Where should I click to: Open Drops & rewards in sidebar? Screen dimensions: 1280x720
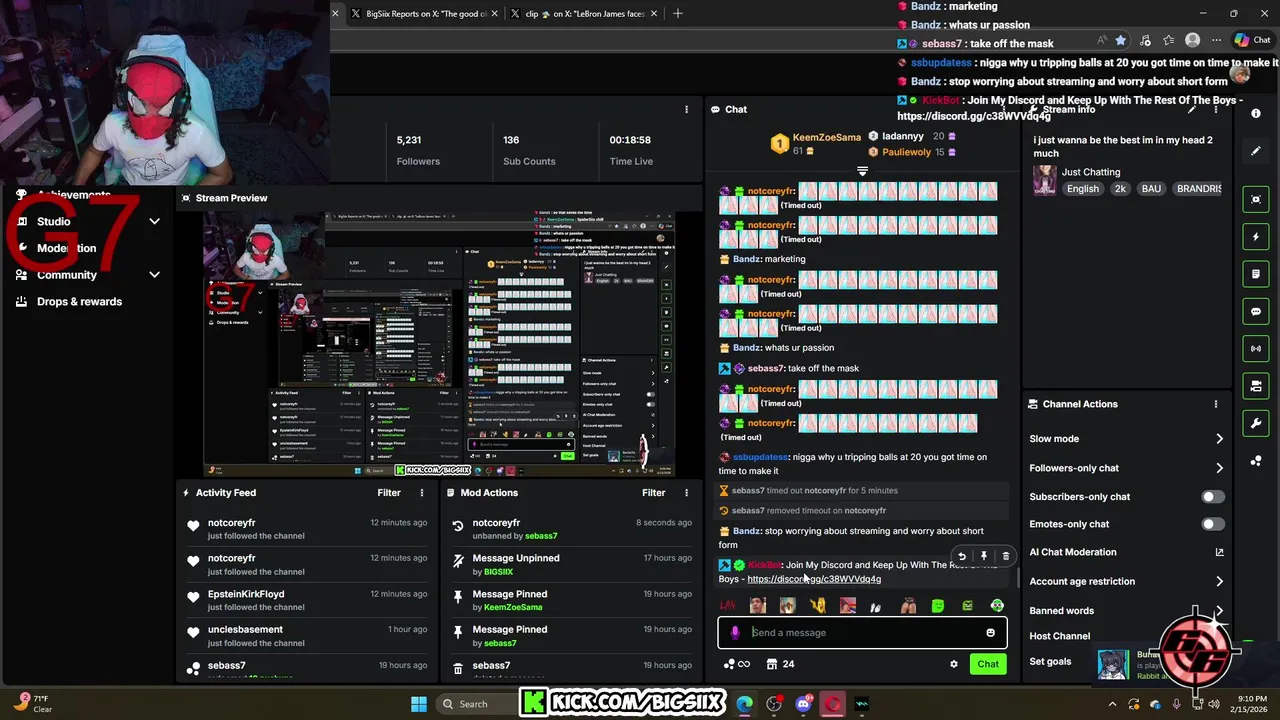pyautogui.click(x=79, y=301)
